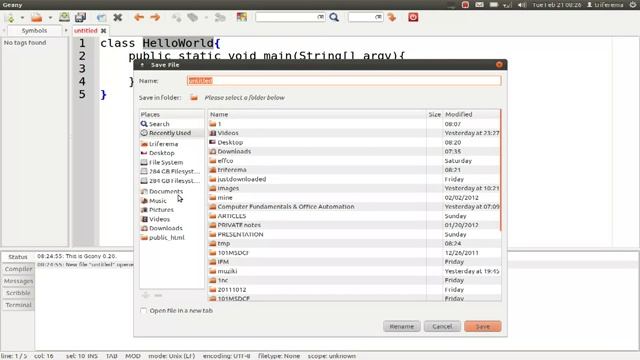Viewport: 640px width, 360px height.
Task: Click the sidebar tabs right scroll arrow
Action: pos(66,31)
